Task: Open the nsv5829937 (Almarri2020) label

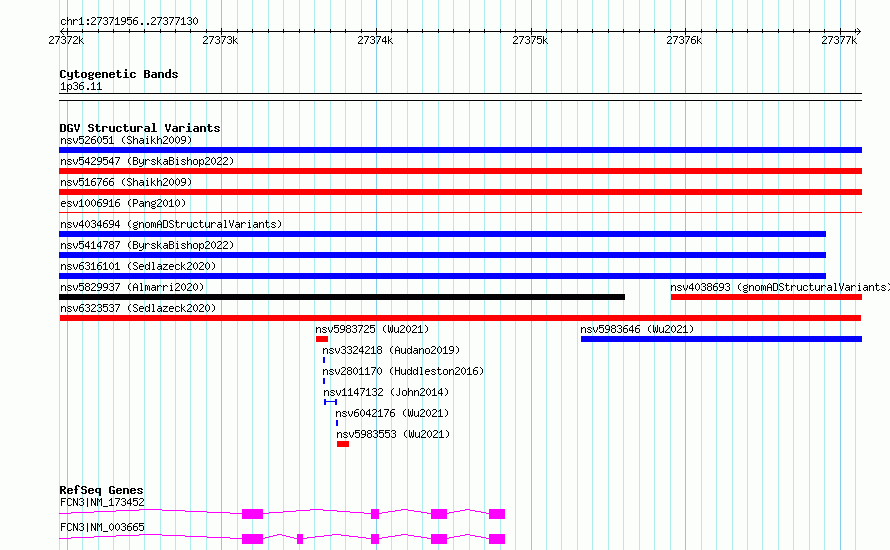Action: tap(132, 287)
